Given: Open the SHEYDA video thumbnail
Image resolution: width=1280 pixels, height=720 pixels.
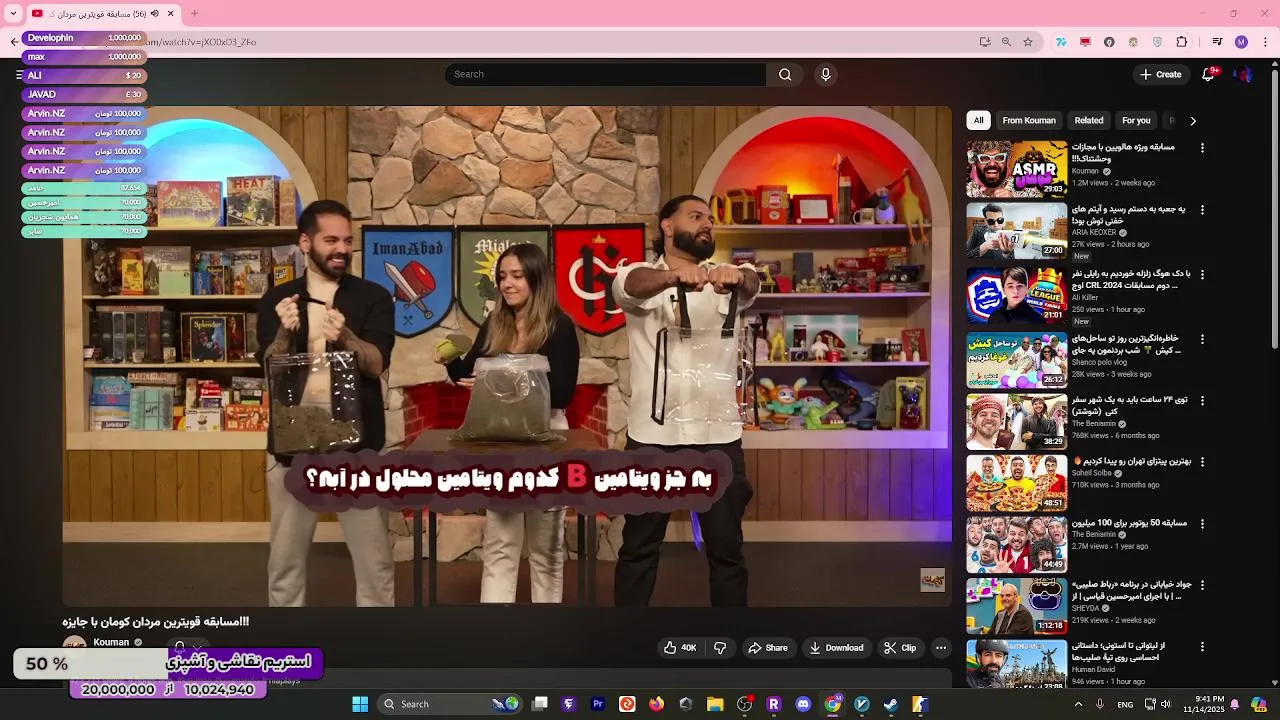Looking at the screenshot, I should point(1017,606).
